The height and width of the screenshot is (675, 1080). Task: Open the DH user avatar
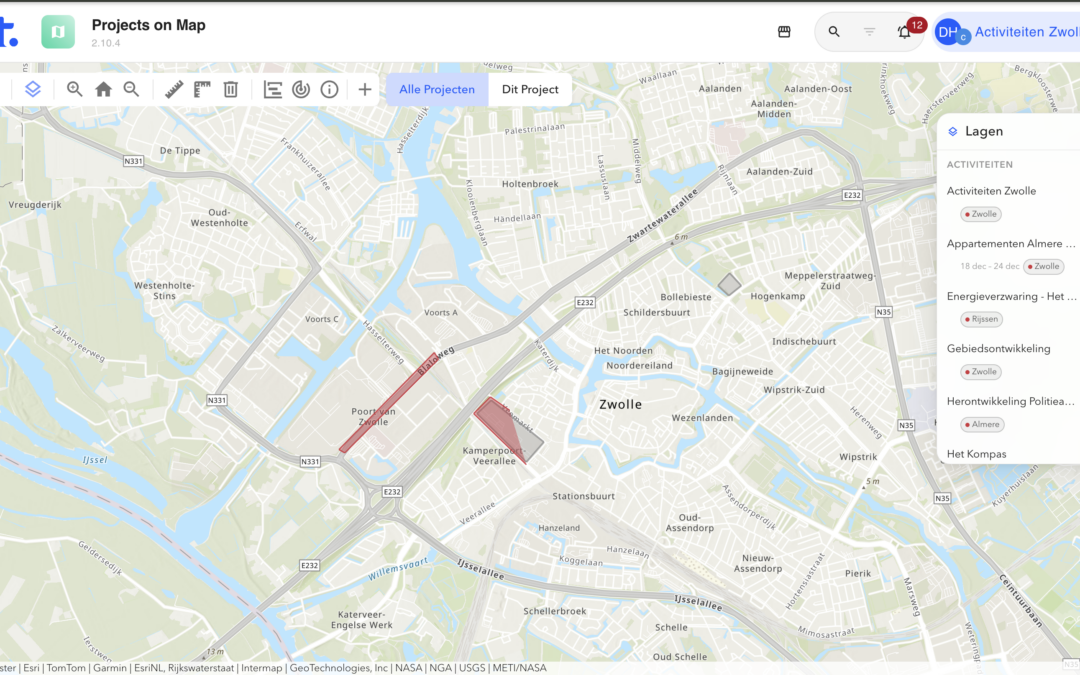coord(949,32)
